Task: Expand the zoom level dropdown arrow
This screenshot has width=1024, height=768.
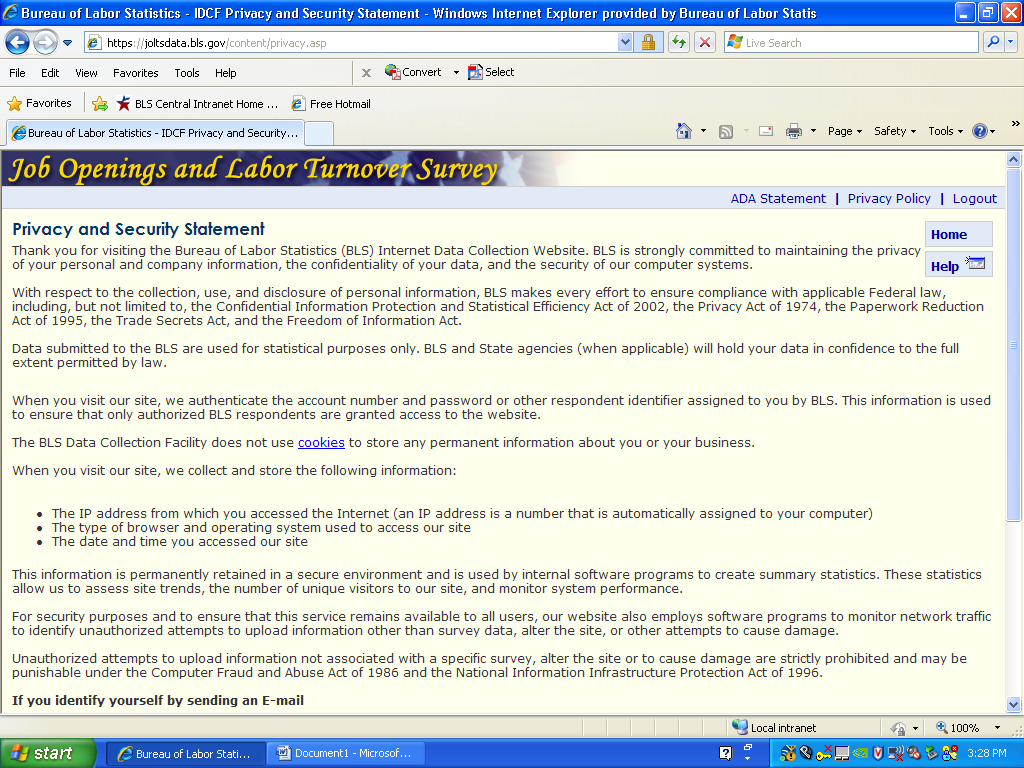Action: click(x=997, y=728)
